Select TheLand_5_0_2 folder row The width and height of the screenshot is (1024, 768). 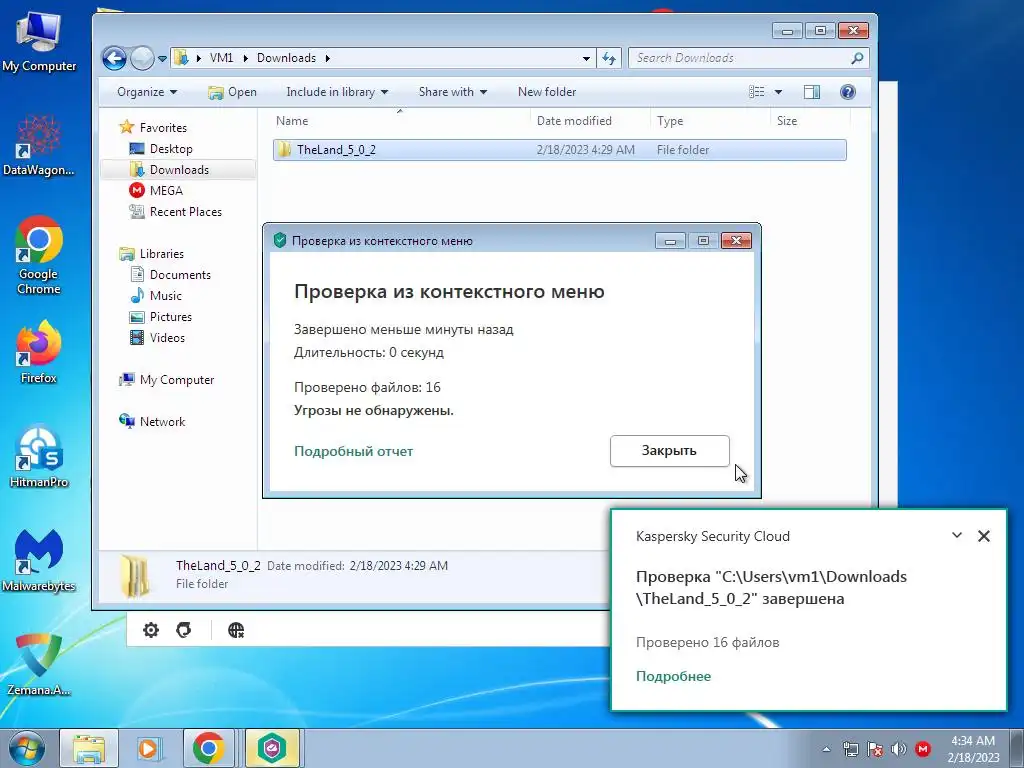(x=560, y=150)
